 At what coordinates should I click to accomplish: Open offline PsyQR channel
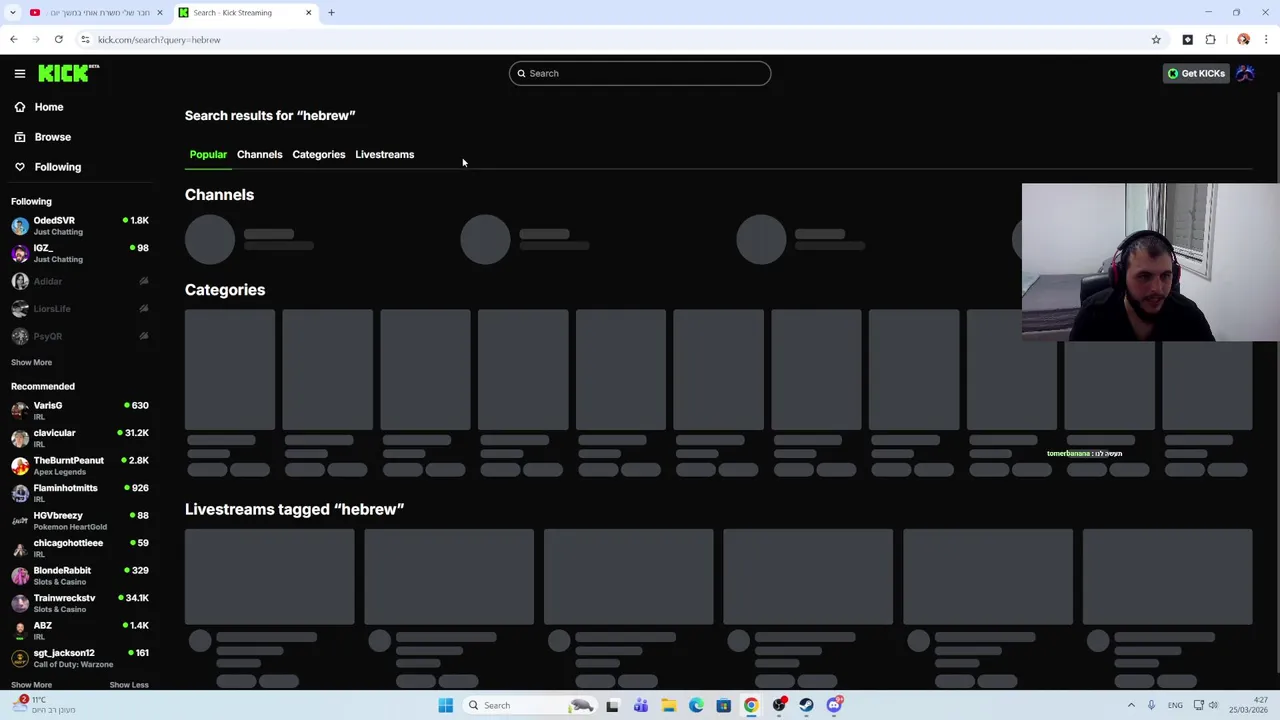80,336
